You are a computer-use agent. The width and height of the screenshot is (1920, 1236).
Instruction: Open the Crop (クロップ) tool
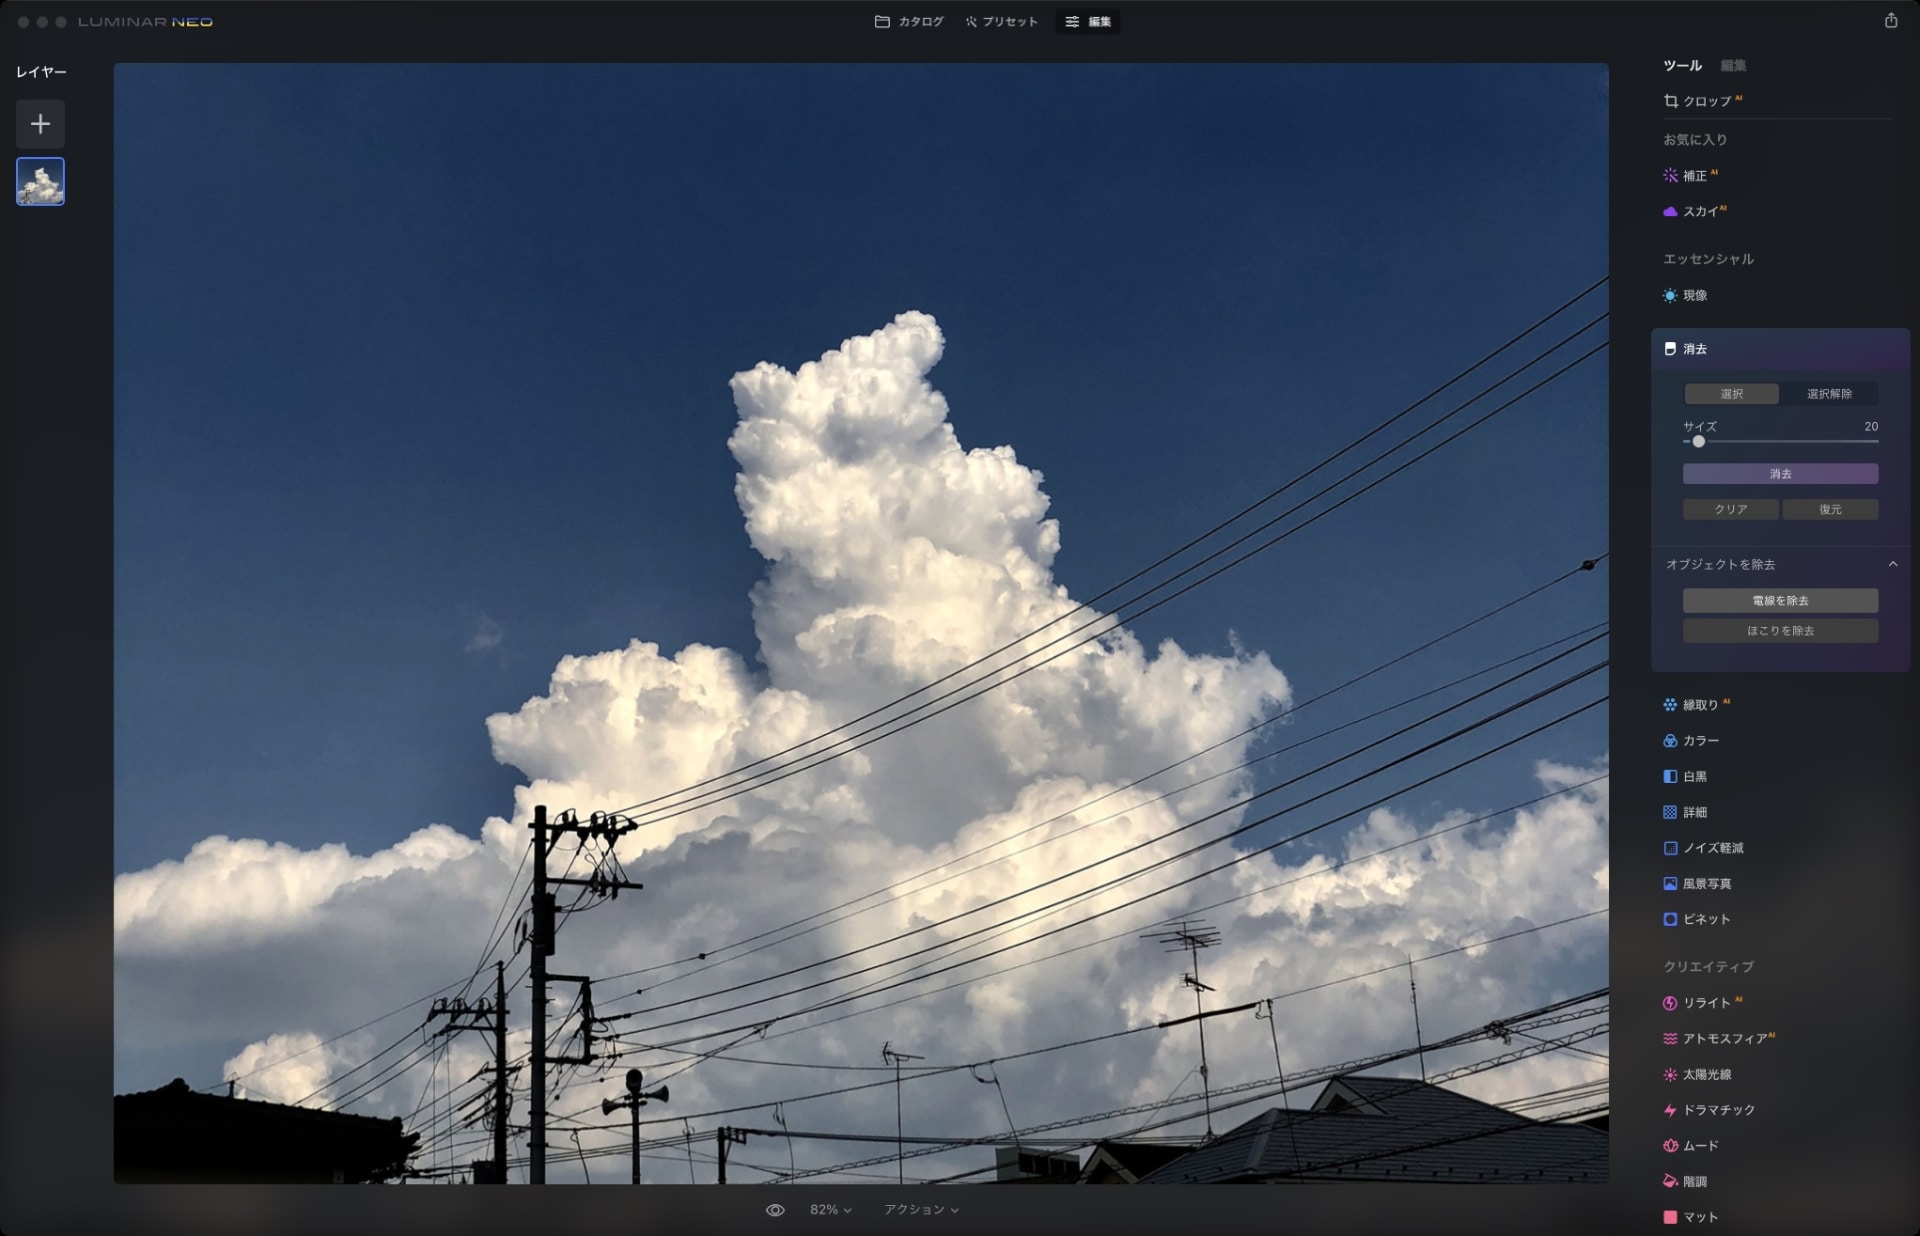point(1705,101)
